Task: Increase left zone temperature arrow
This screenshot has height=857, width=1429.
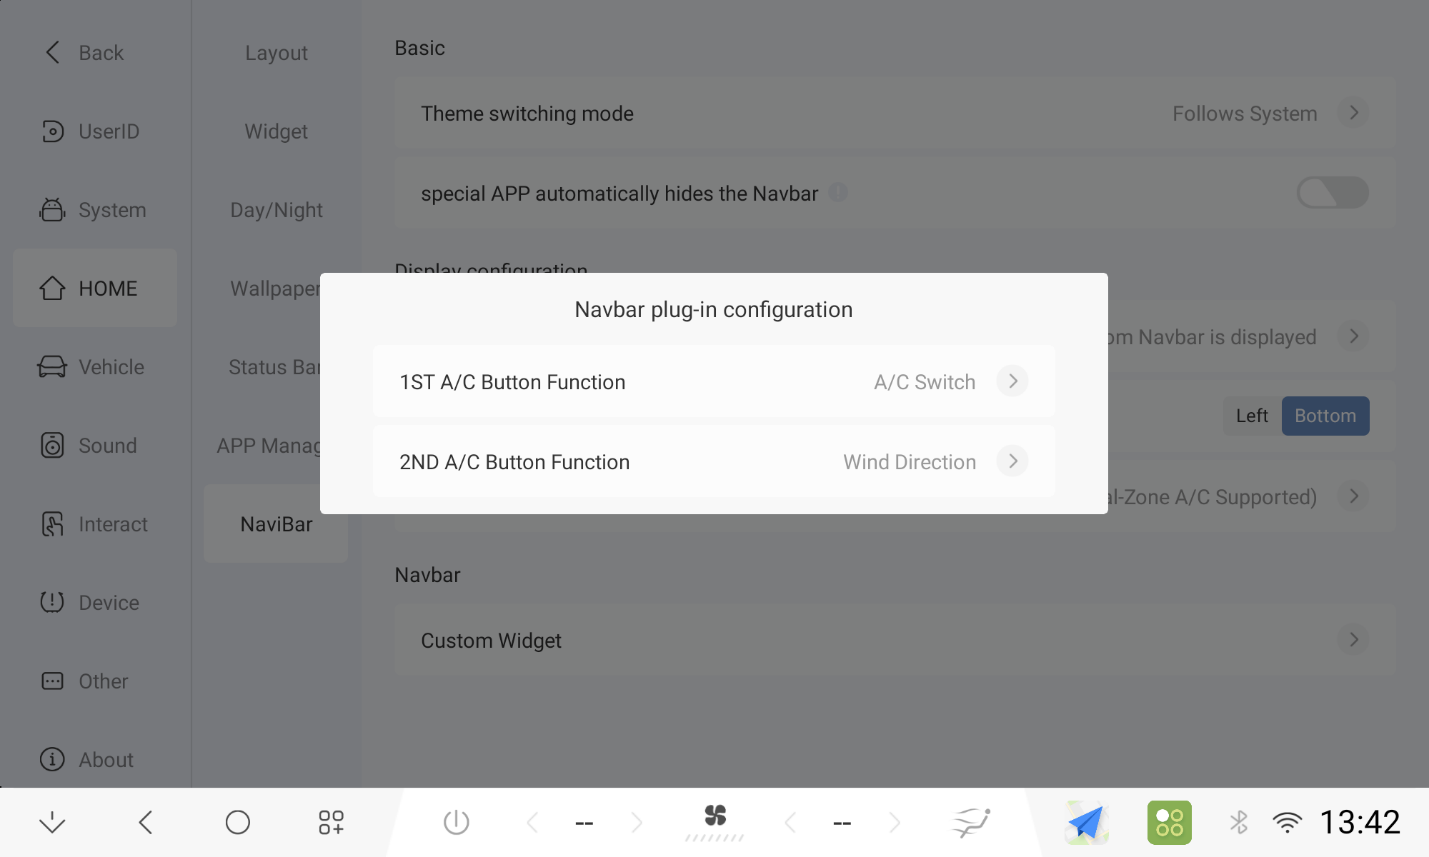Action: click(x=637, y=822)
